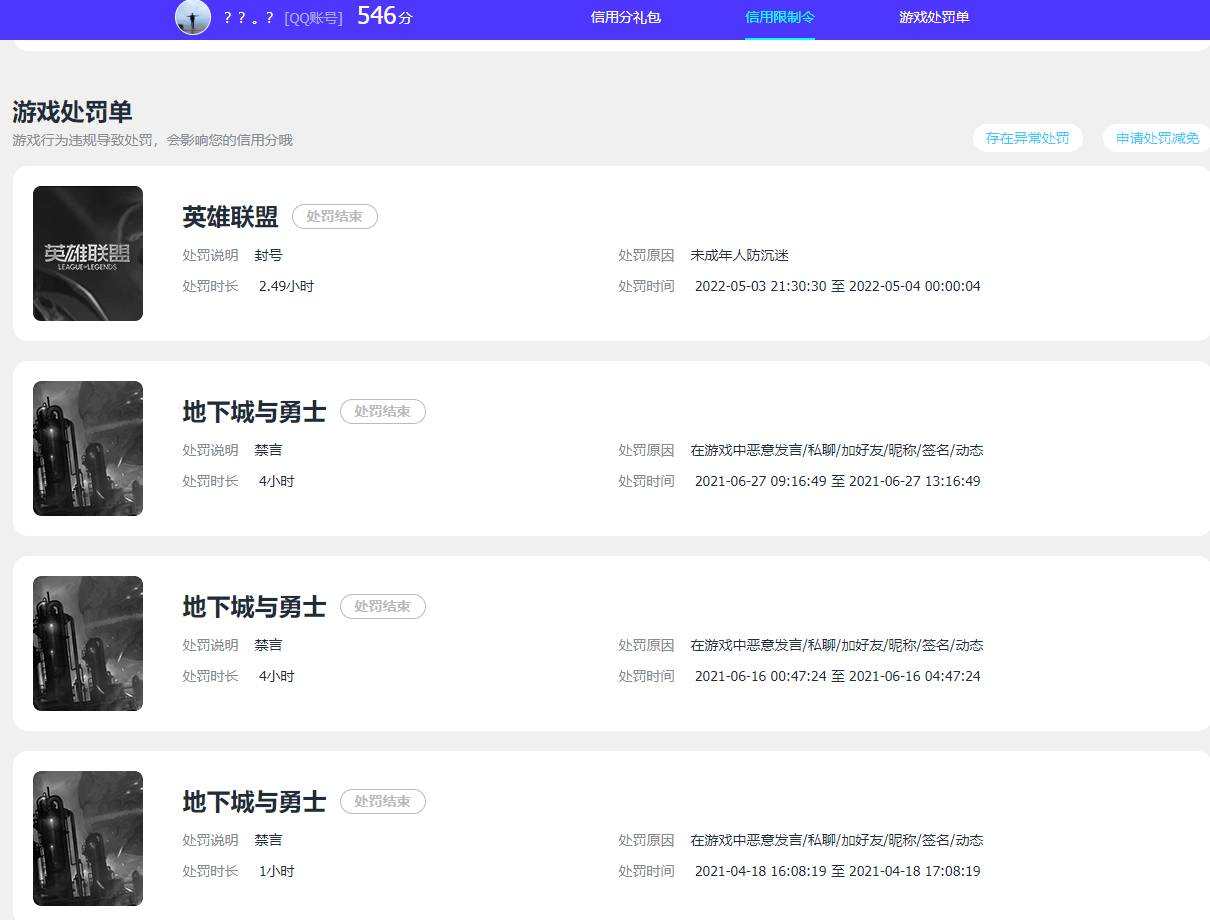The width and height of the screenshot is (1210, 920).
Task: Click 4小时 duration on the 2021-06-27 card
Action: (276, 481)
